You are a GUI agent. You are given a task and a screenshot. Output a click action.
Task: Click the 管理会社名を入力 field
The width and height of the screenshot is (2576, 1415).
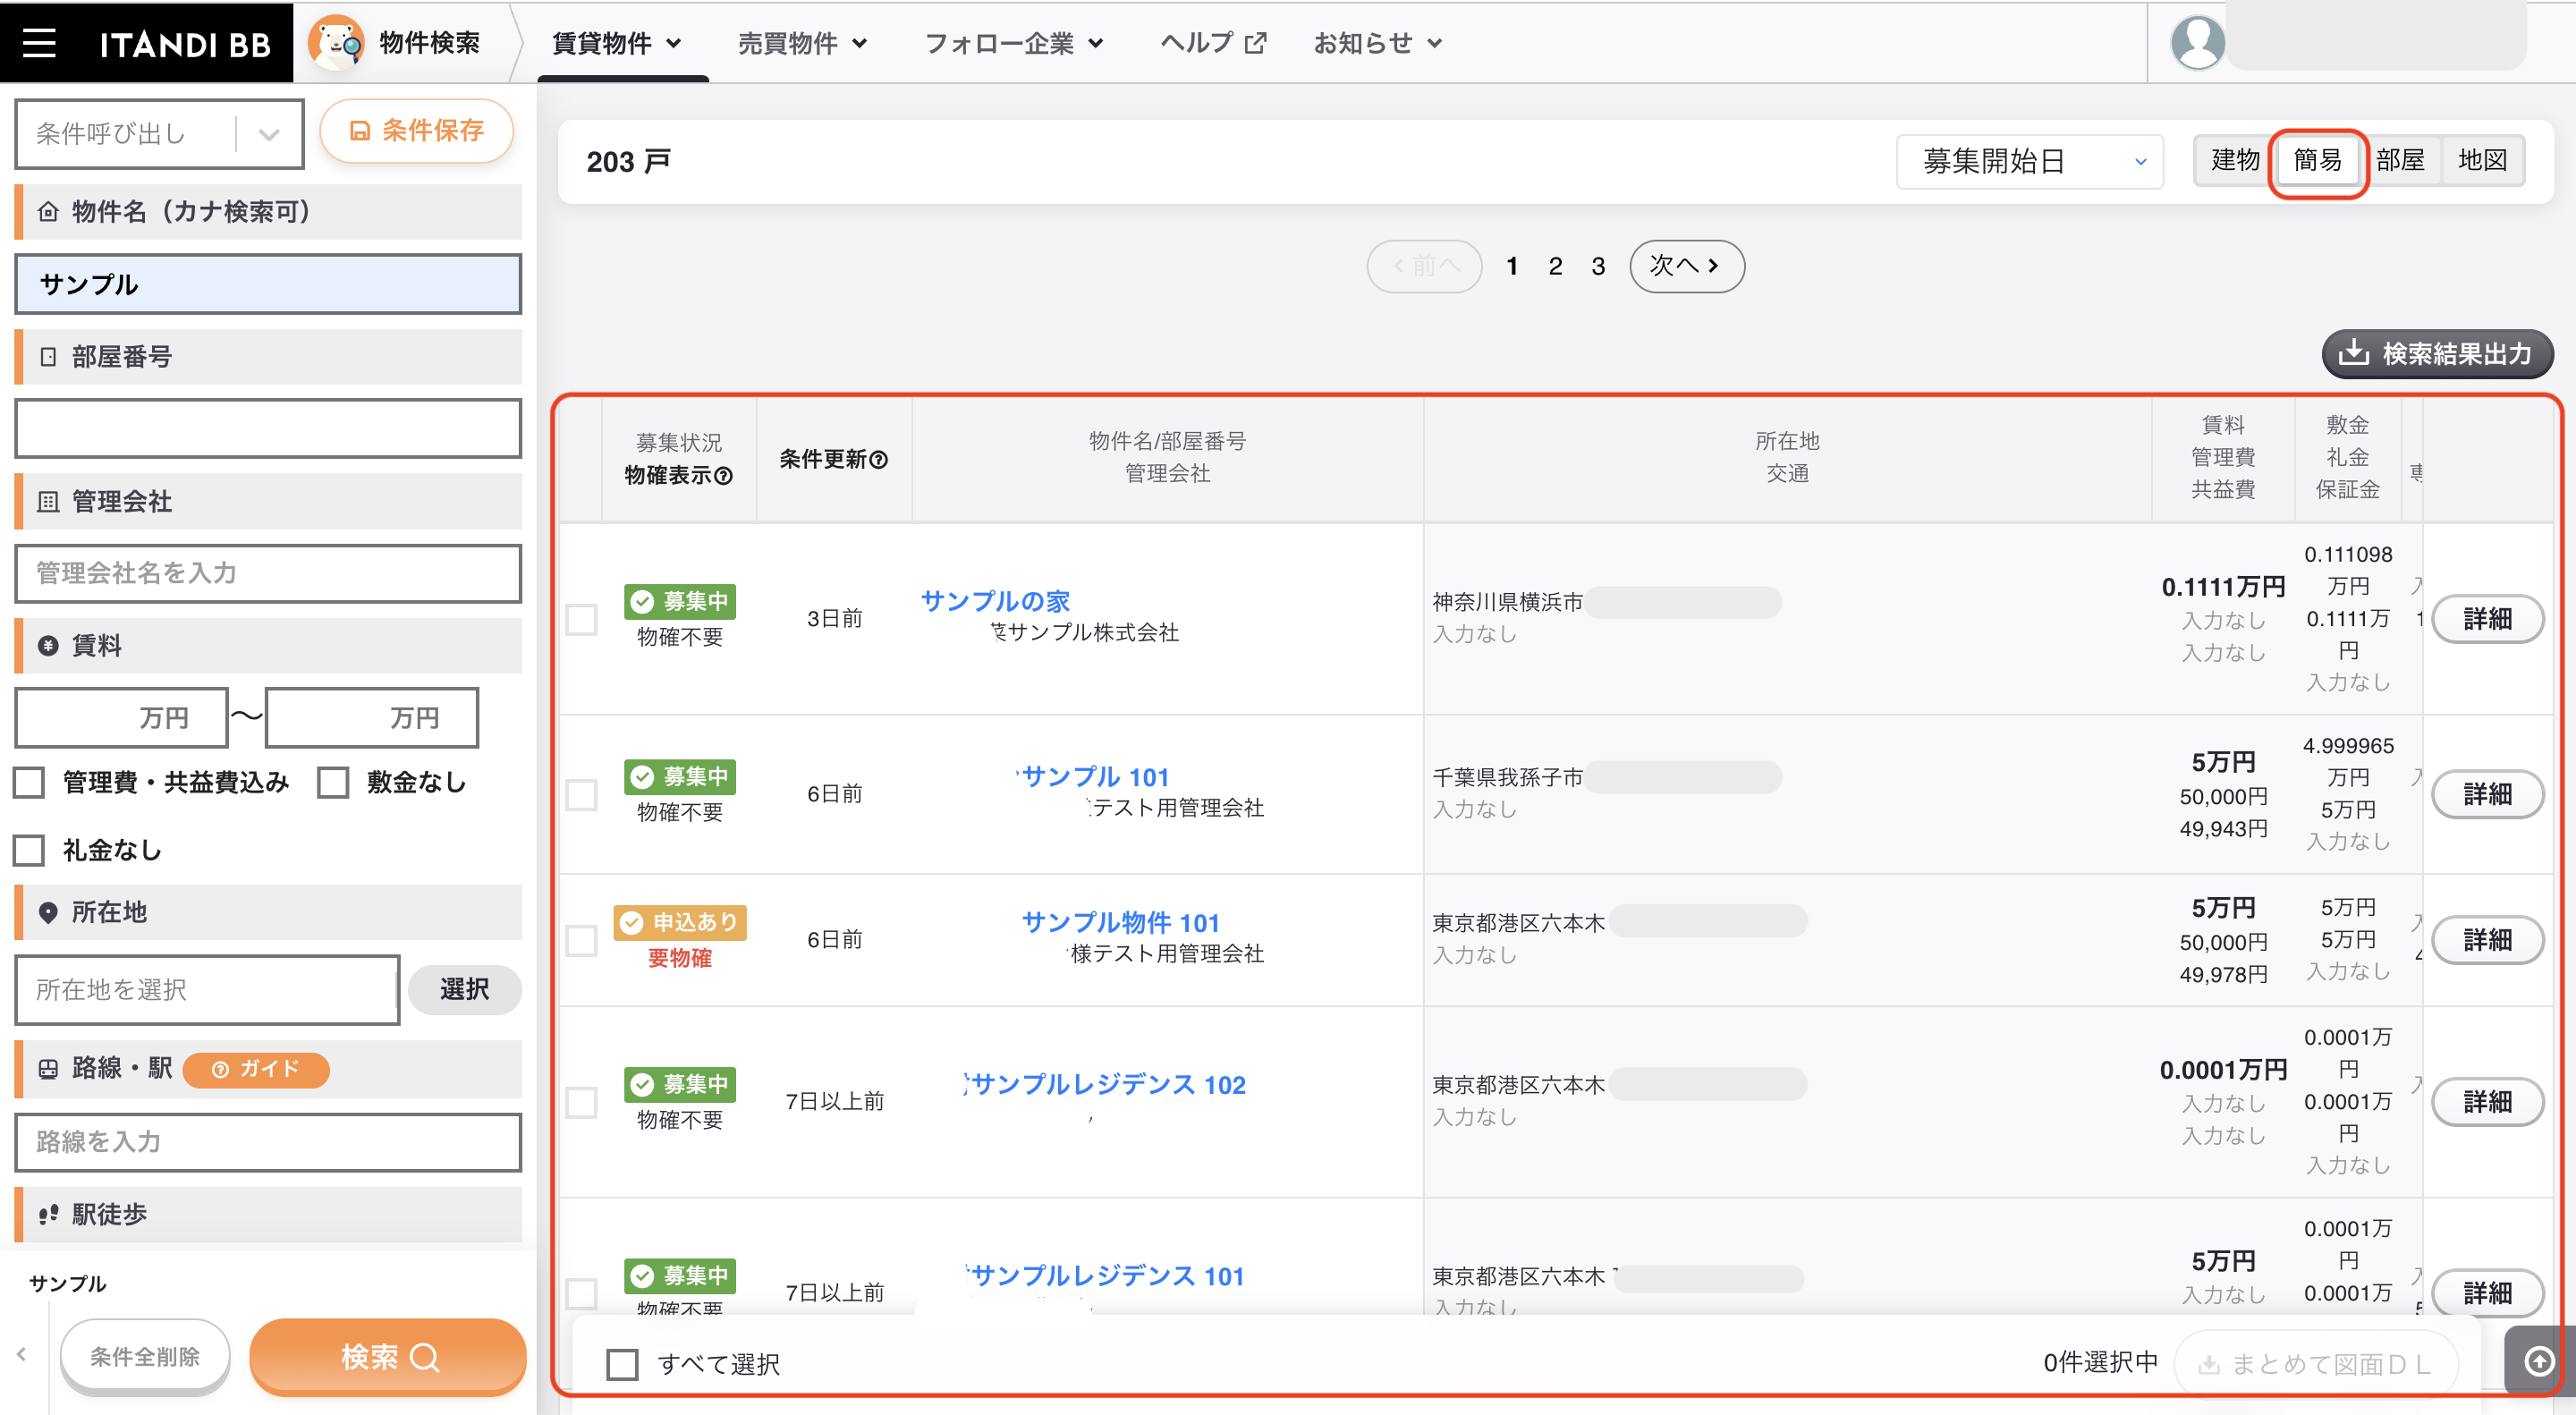point(268,573)
